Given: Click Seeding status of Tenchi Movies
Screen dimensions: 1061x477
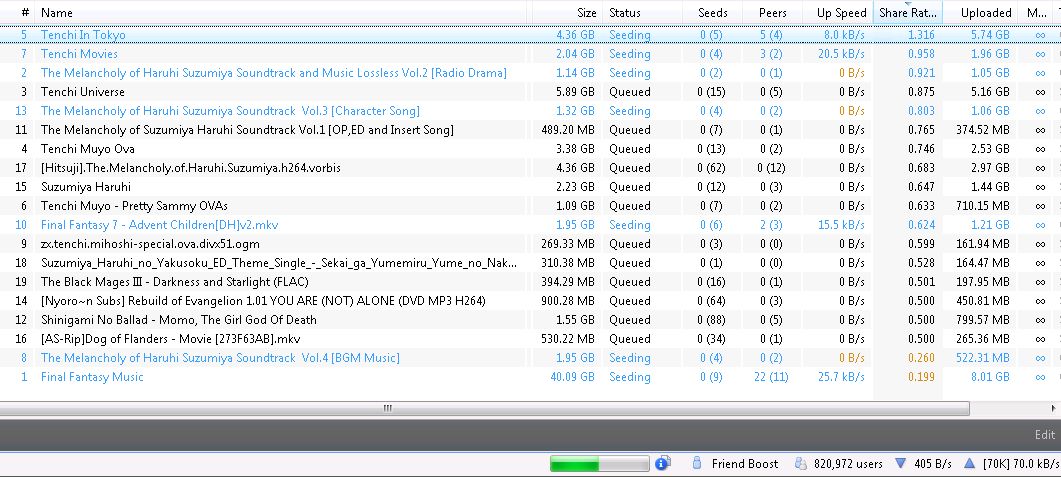Looking at the screenshot, I should coord(629,53).
